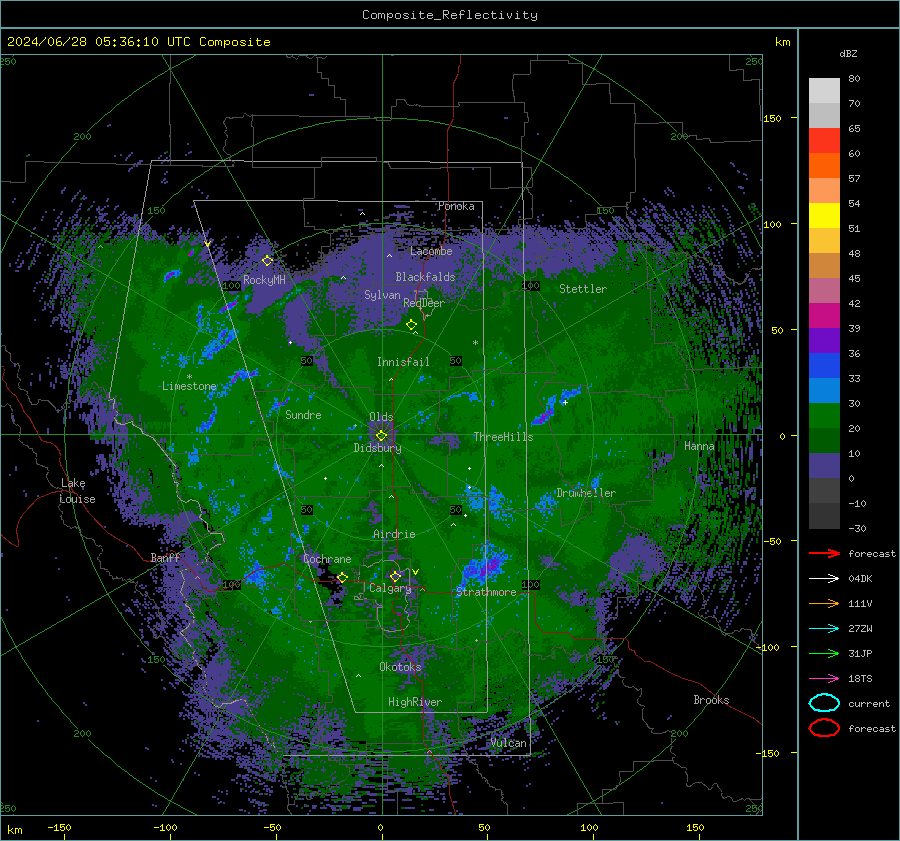The height and width of the screenshot is (841, 900).
Task: Click the Drumheller map label
Action: click(x=586, y=493)
